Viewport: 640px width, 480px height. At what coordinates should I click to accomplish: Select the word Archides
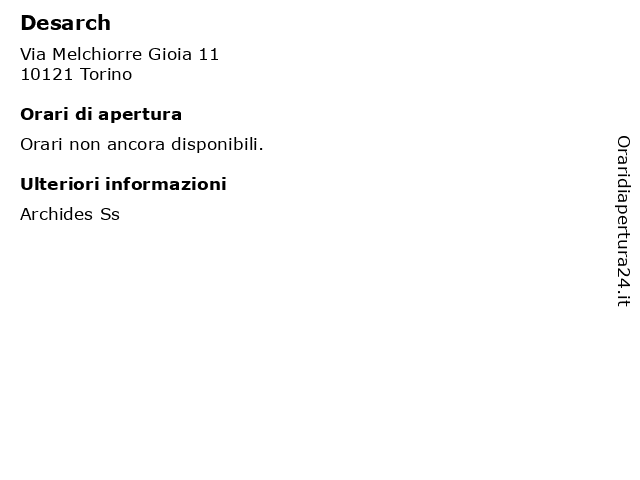click(56, 214)
